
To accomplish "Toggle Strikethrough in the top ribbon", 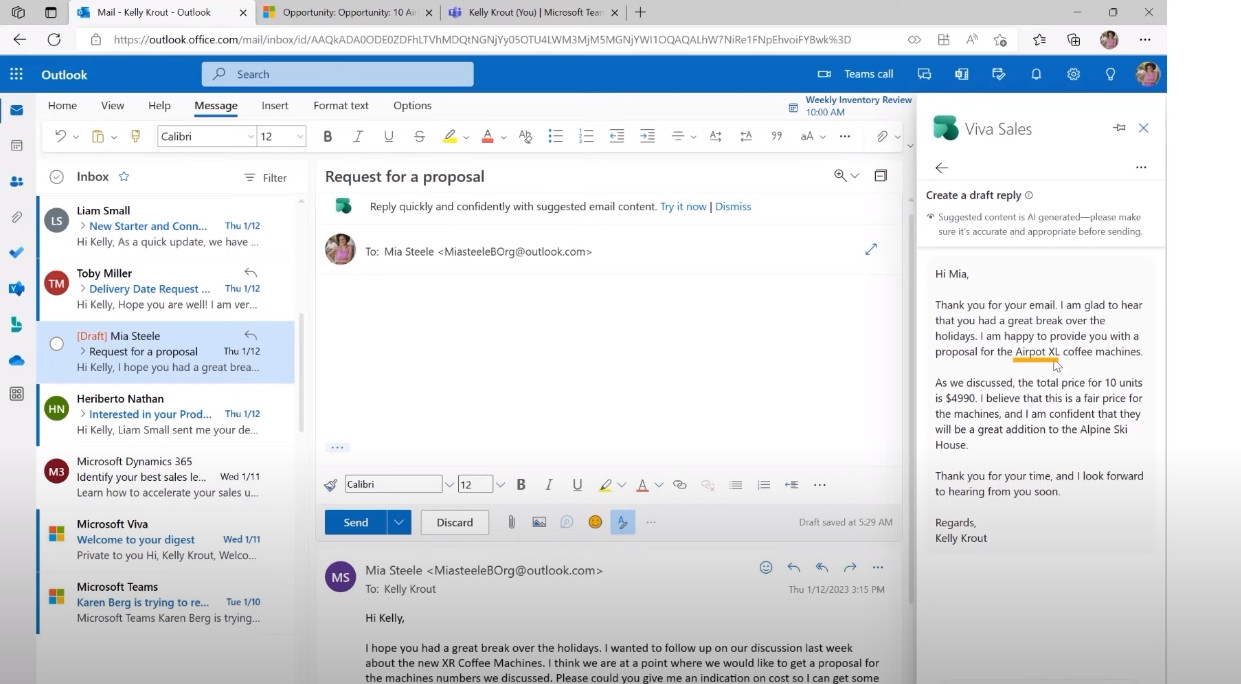I will pyautogui.click(x=419, y=136).
